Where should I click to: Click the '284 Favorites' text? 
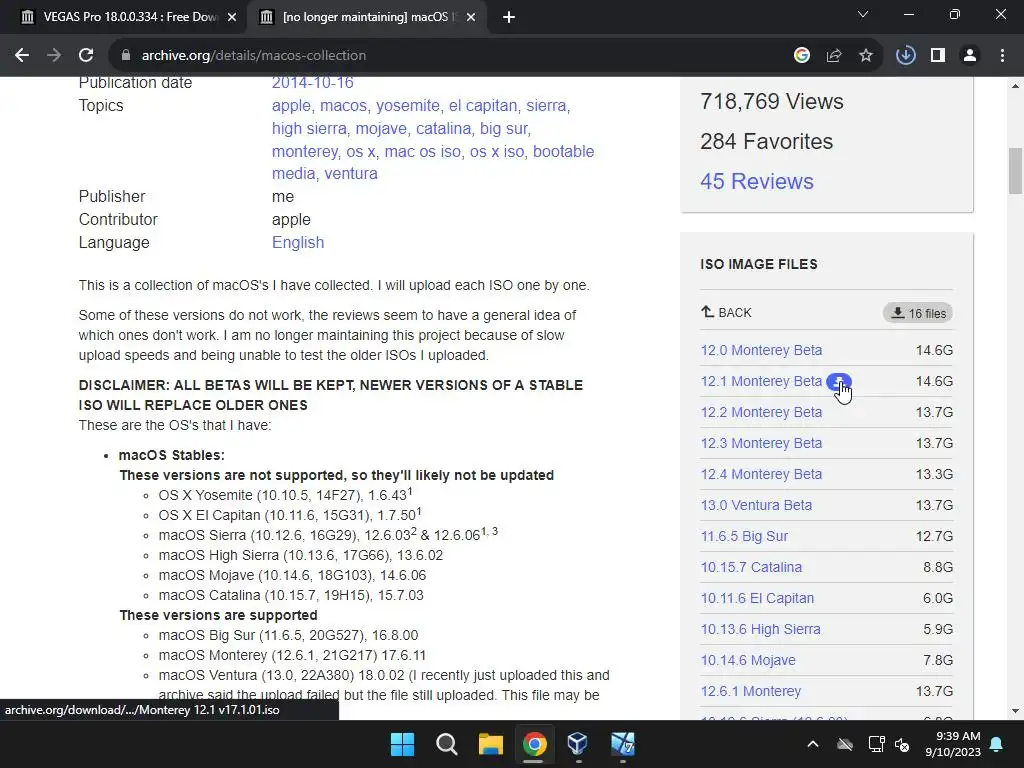pyautogui.click(x=767, y=142)
